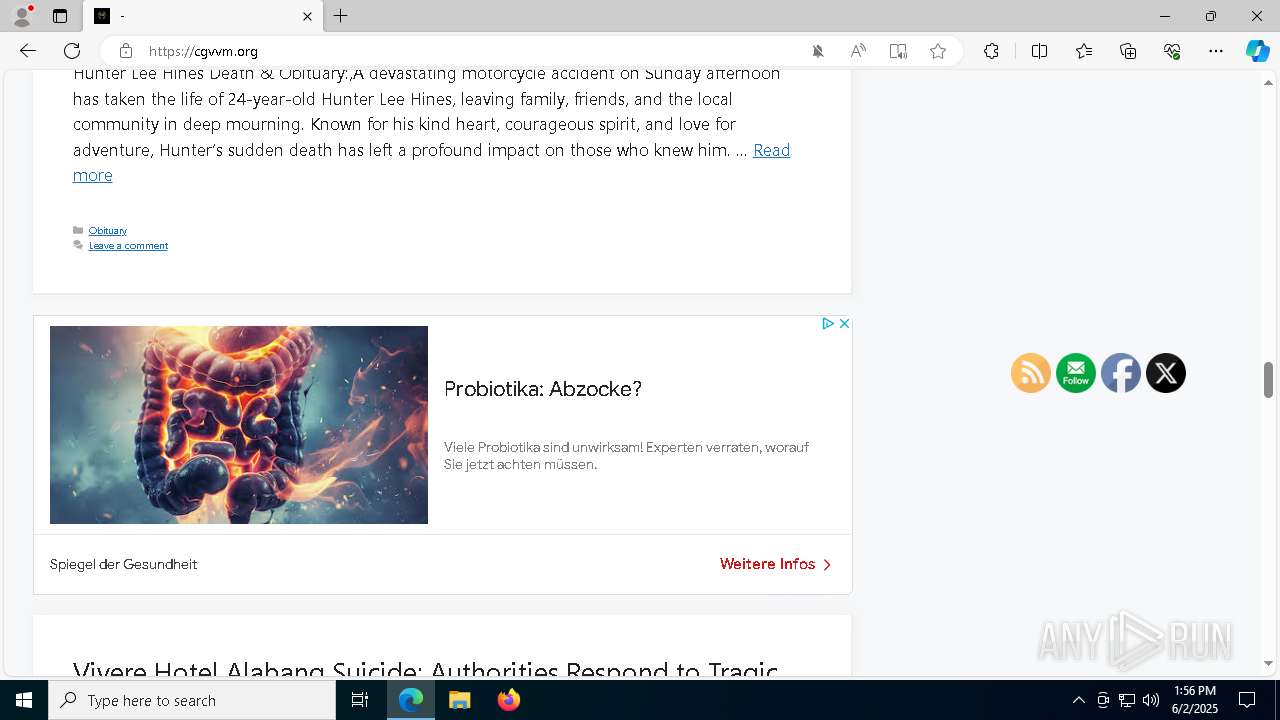Open a new tab
Image resolution: width=1280 pixels, height=720 pixels.
pos(341,16)
